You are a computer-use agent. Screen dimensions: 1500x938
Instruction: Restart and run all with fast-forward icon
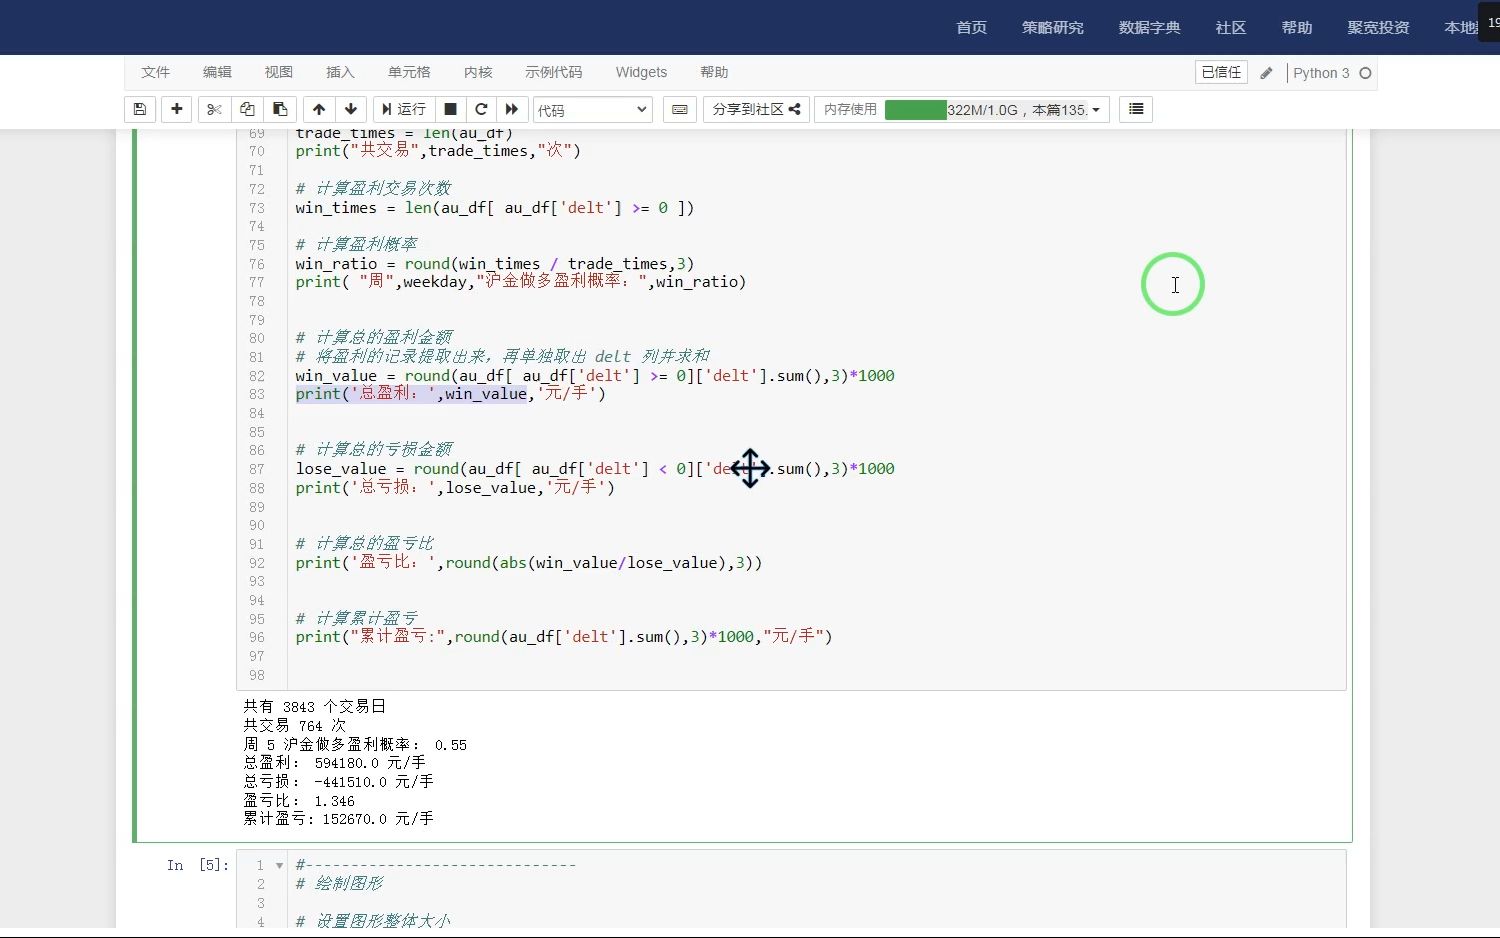click(512, 109)
